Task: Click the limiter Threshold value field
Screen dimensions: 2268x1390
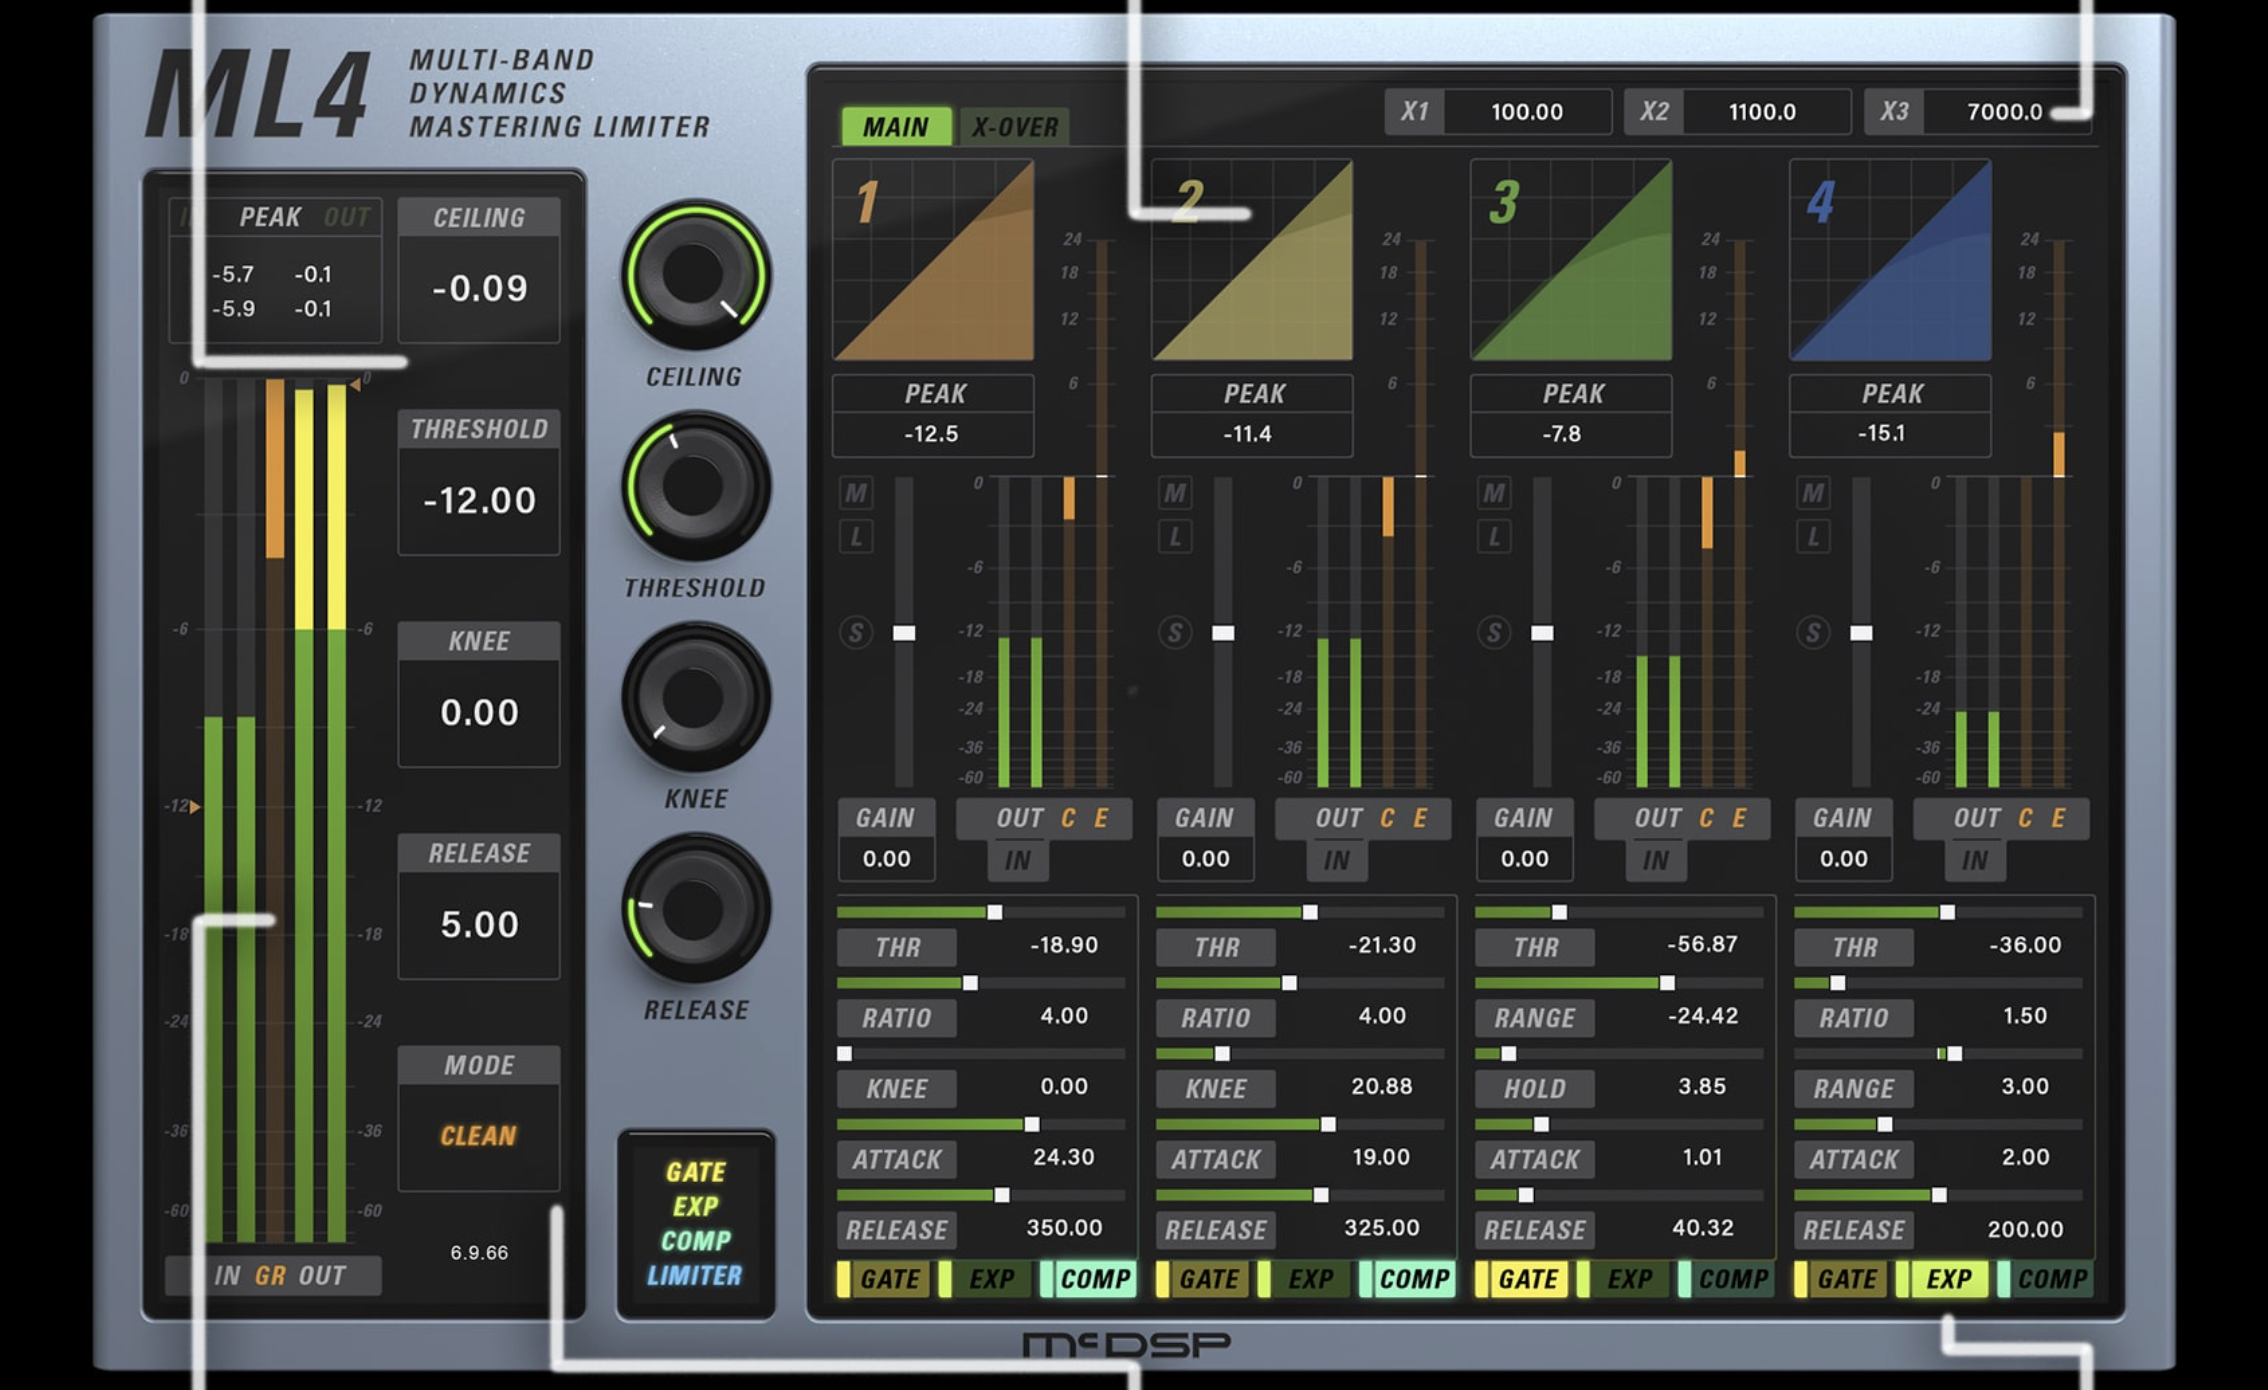Action: point(479,500)
